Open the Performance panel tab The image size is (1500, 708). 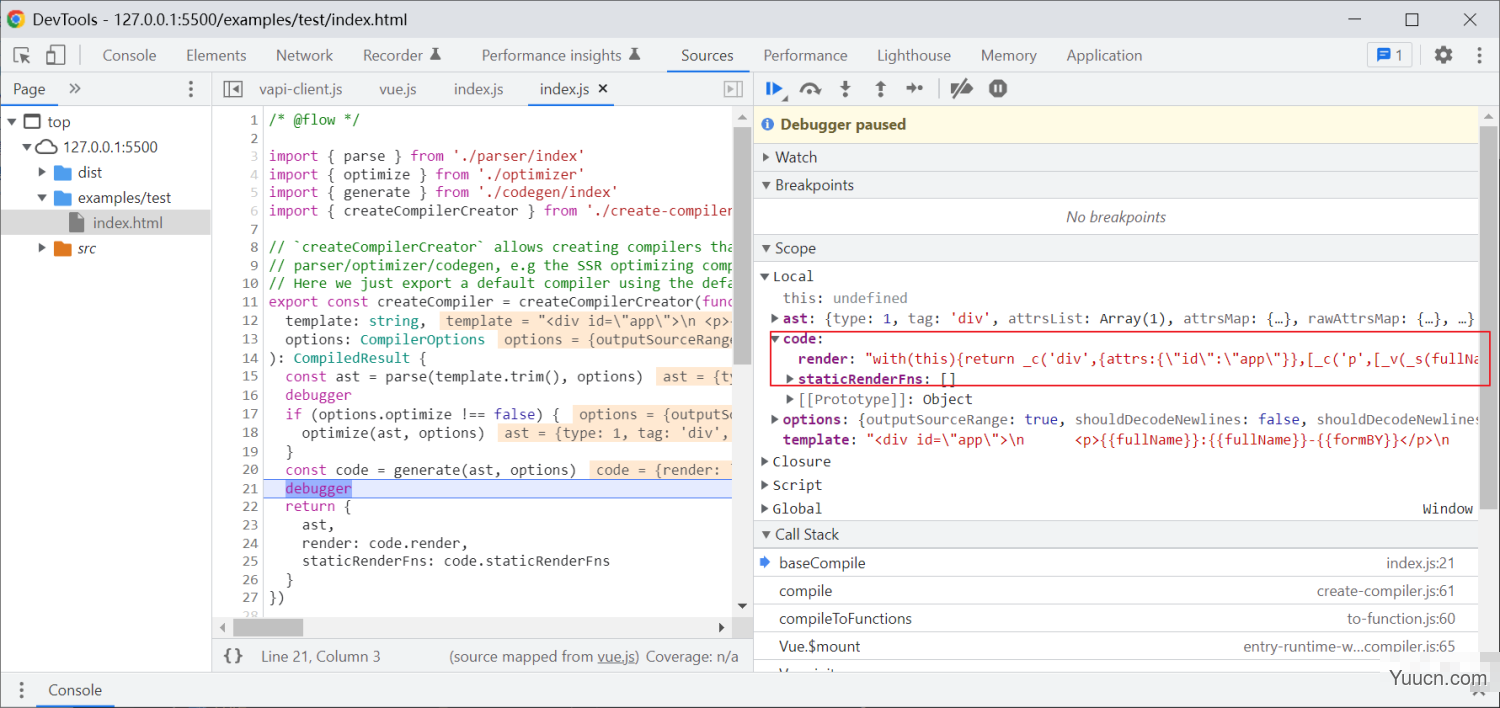coord(805,55)
